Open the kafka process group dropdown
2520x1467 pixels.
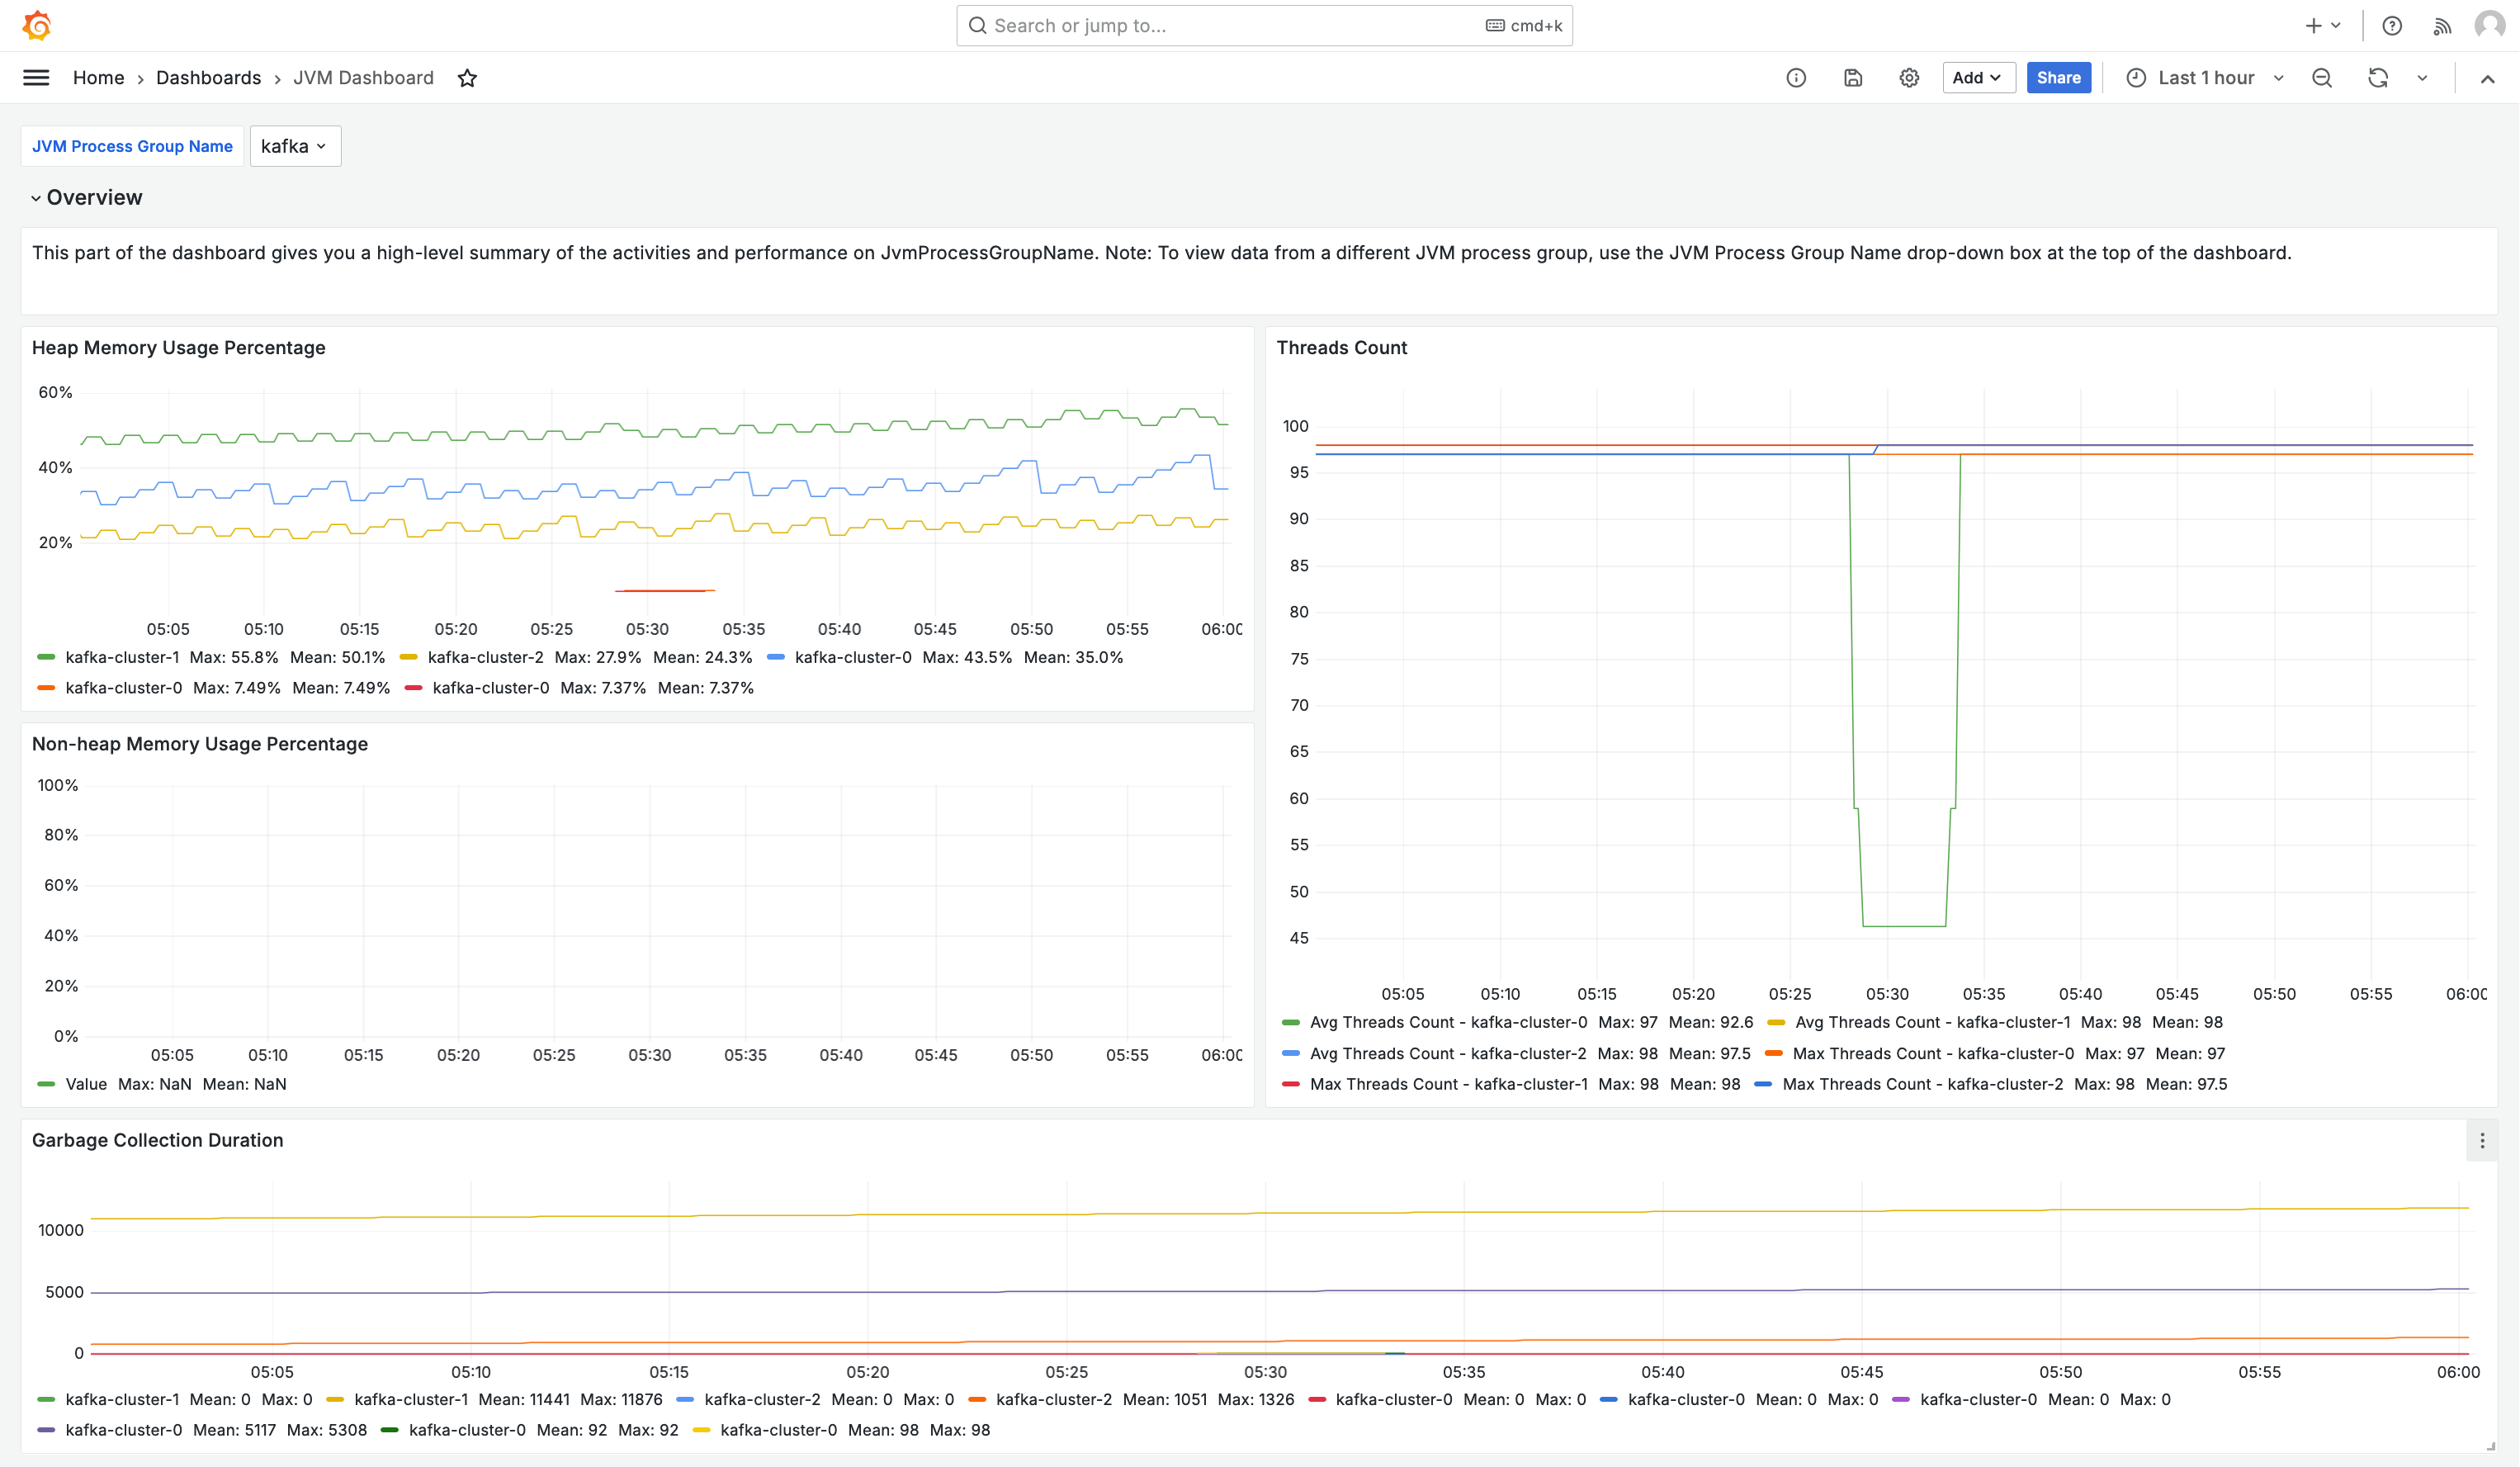click(x=295, y=146)
